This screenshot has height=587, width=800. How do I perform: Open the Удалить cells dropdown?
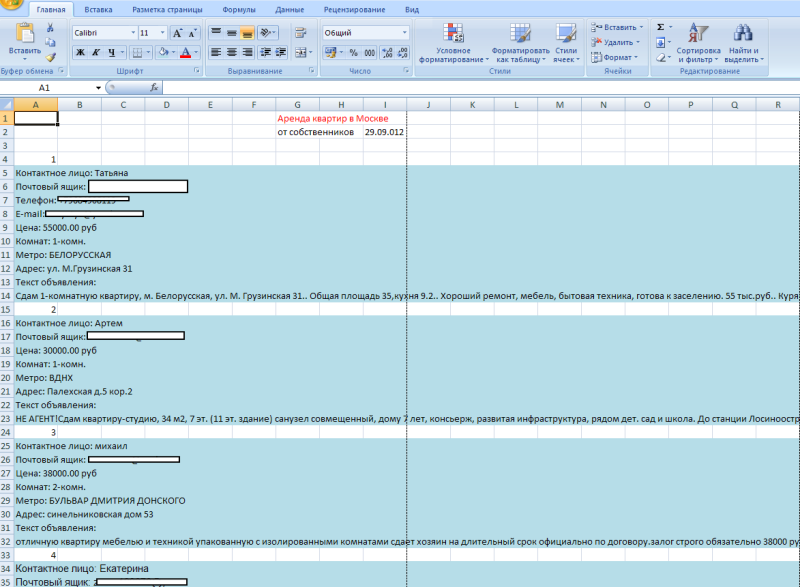click(616, 42)
